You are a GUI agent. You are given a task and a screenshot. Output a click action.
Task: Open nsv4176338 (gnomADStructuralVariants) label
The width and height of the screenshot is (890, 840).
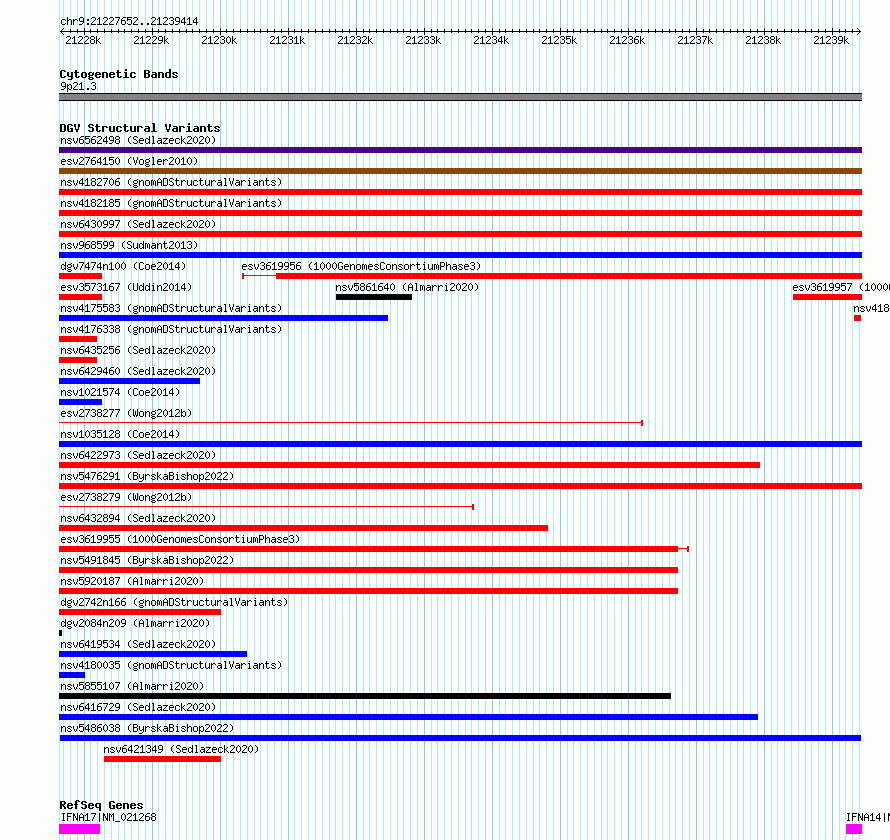click(171, 329)
